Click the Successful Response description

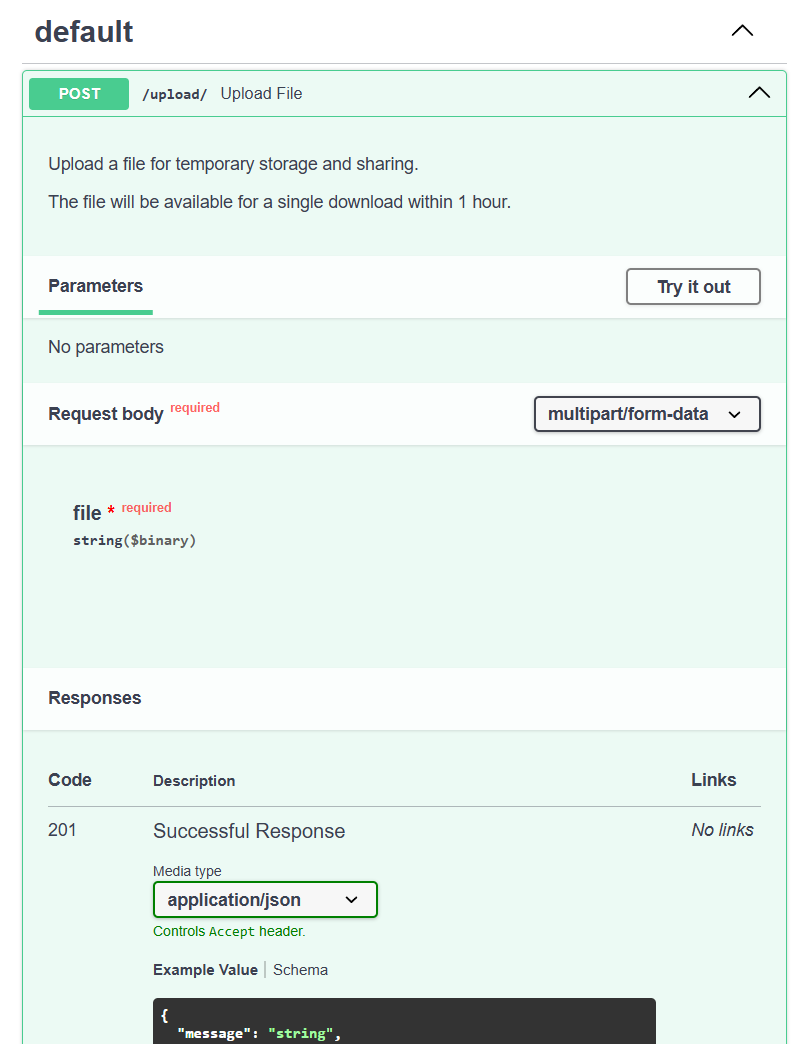click(x=249, y=831)
